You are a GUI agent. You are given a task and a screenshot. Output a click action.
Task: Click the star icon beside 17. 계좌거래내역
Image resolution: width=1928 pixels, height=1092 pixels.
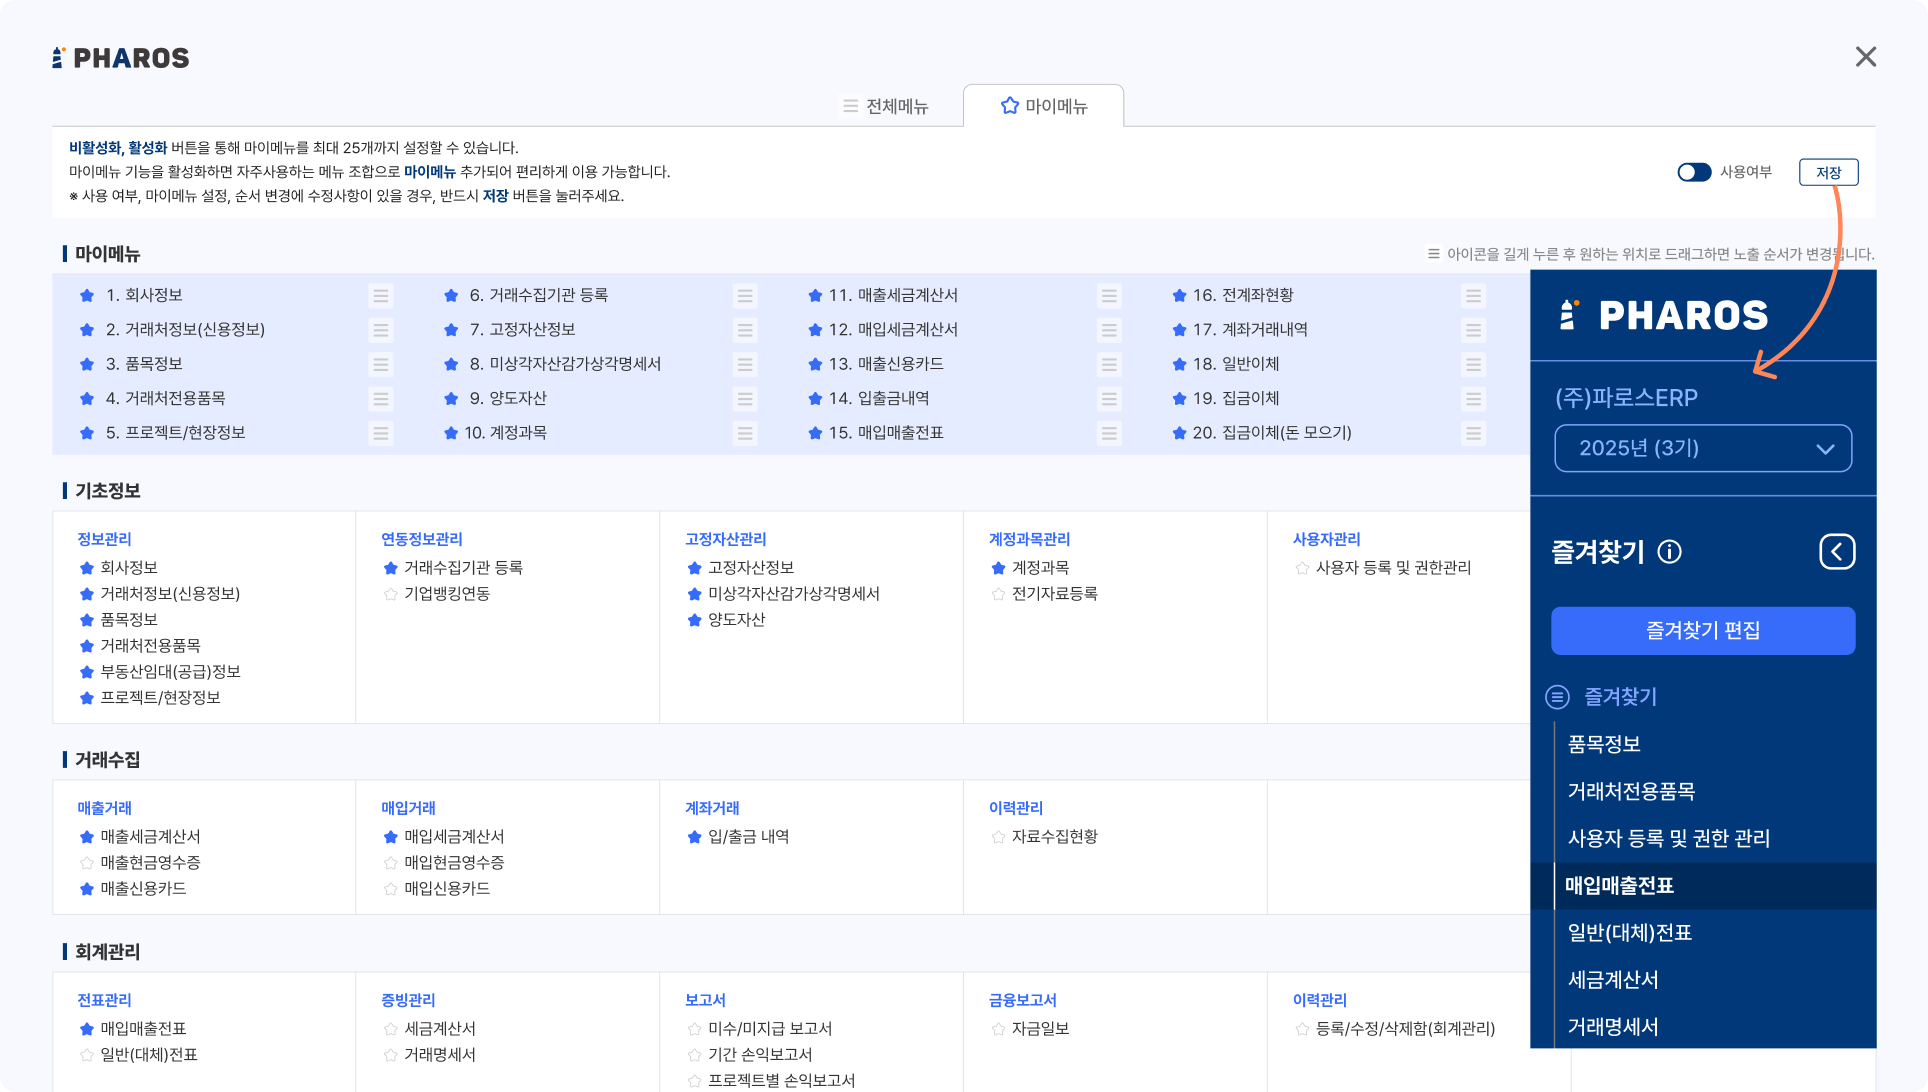coord(1179,330)
